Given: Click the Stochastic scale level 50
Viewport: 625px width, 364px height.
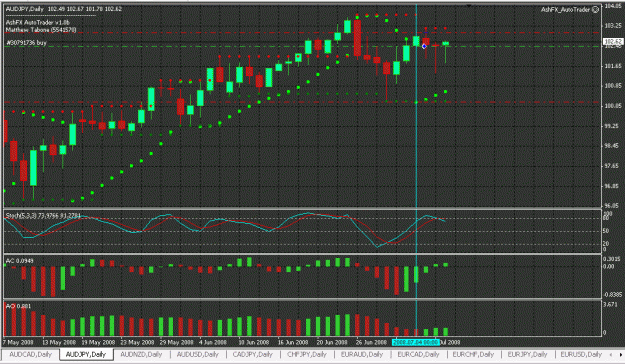Looking at the screenshot, I should [606, 231].
